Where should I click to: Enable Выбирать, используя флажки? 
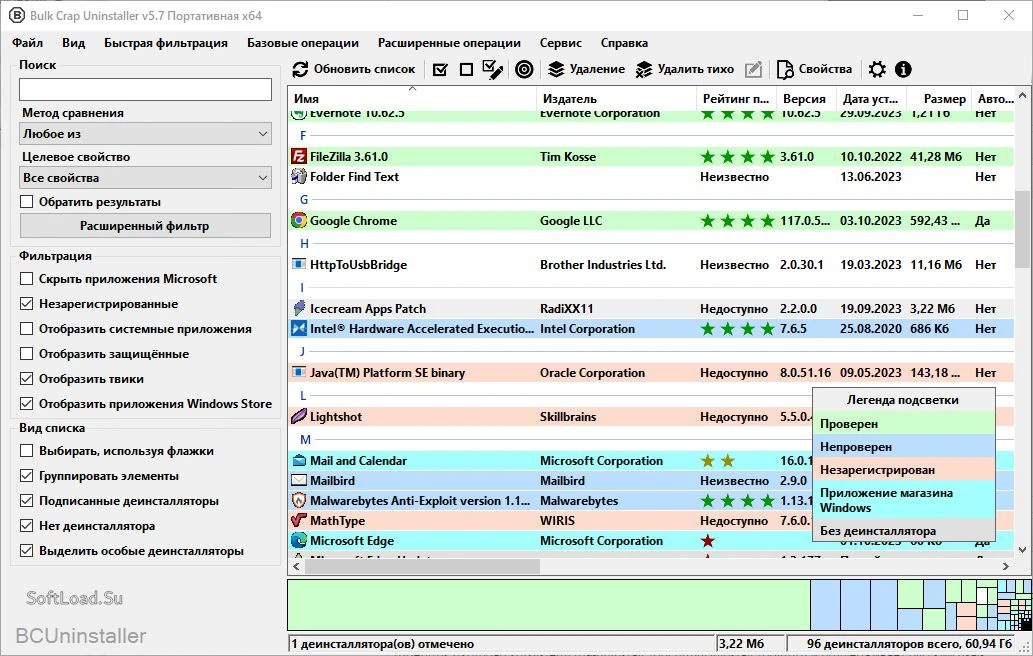pos(26,451)
